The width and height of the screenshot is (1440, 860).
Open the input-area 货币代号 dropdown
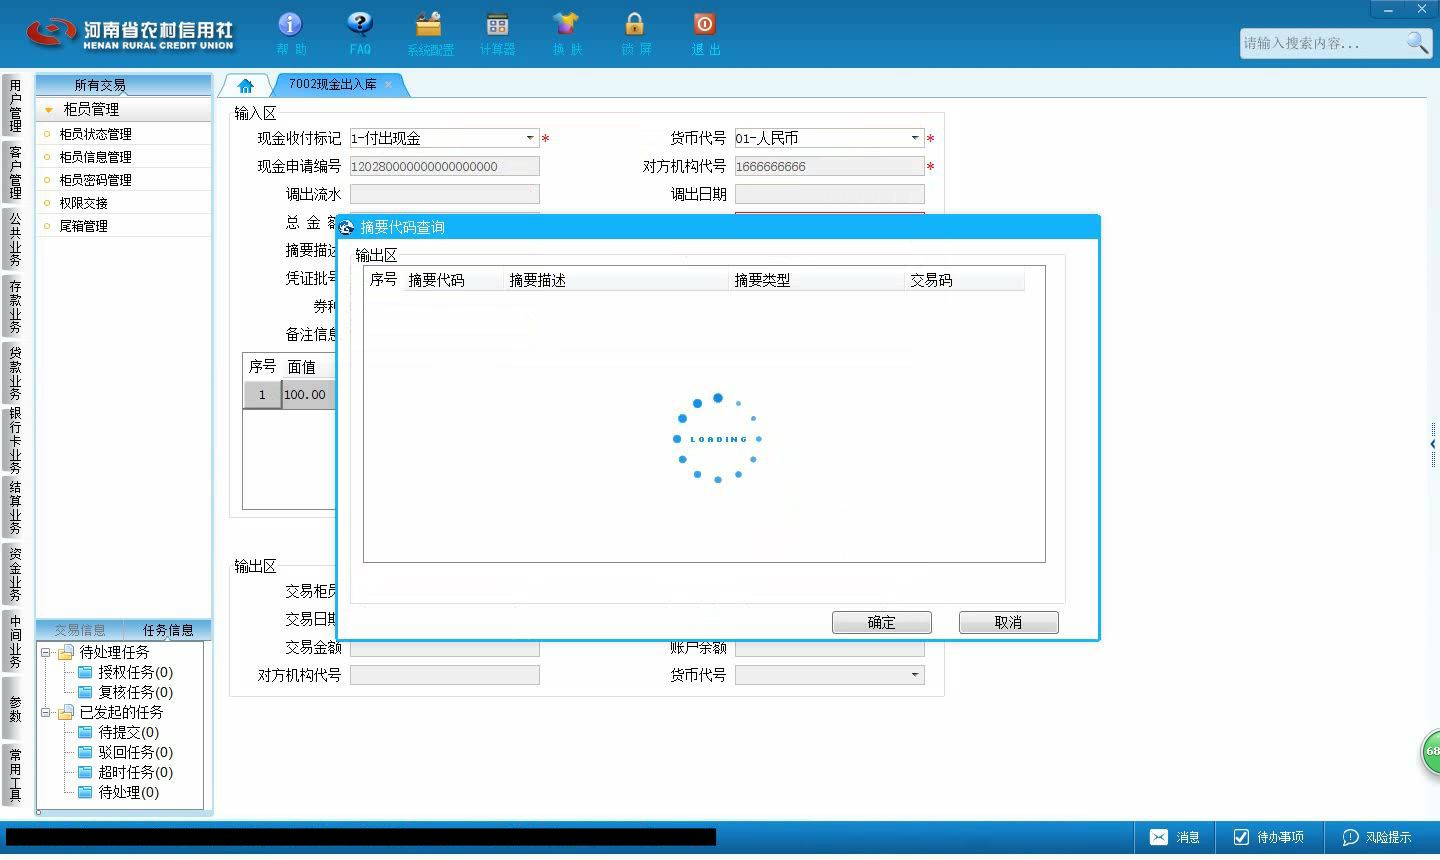click(x=915, y=138)
